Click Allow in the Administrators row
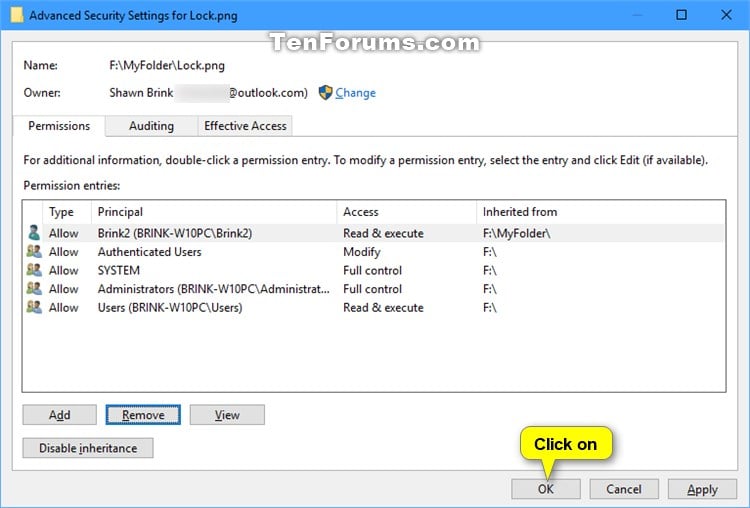750x508 pixels. point(64,289)
